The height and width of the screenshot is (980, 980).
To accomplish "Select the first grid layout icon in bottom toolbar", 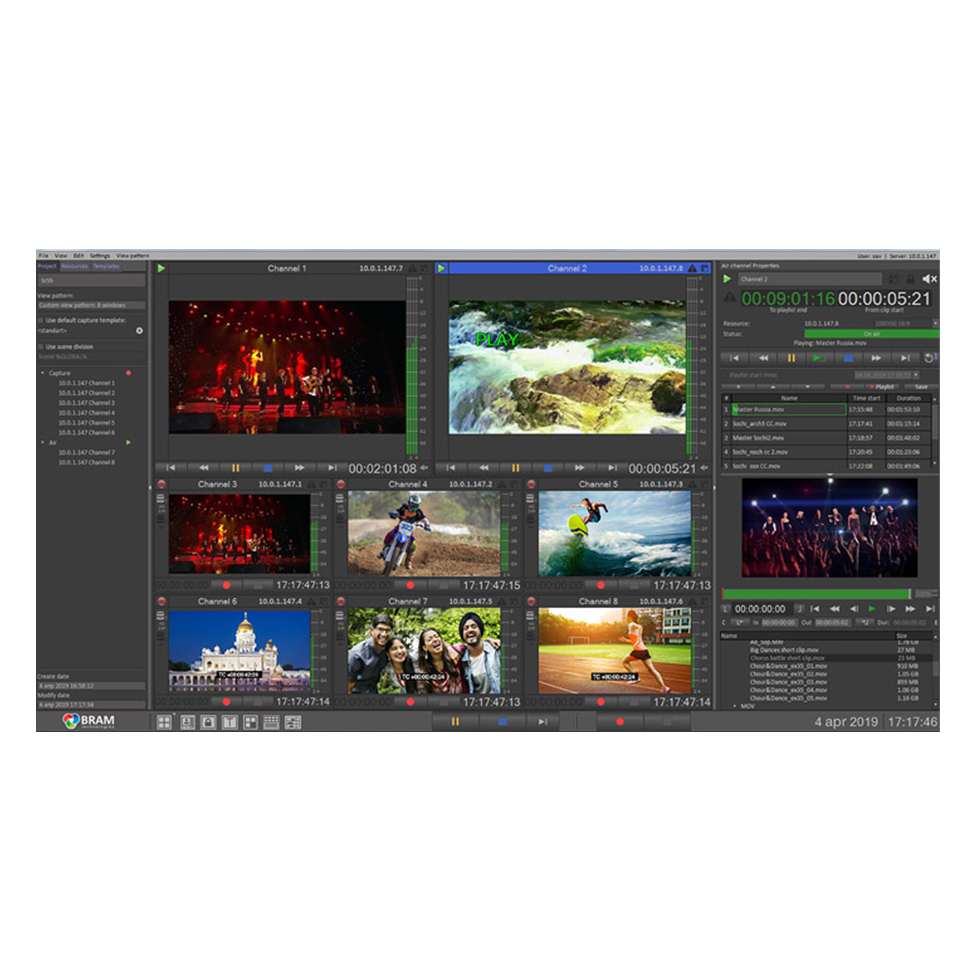I will 164,722.
